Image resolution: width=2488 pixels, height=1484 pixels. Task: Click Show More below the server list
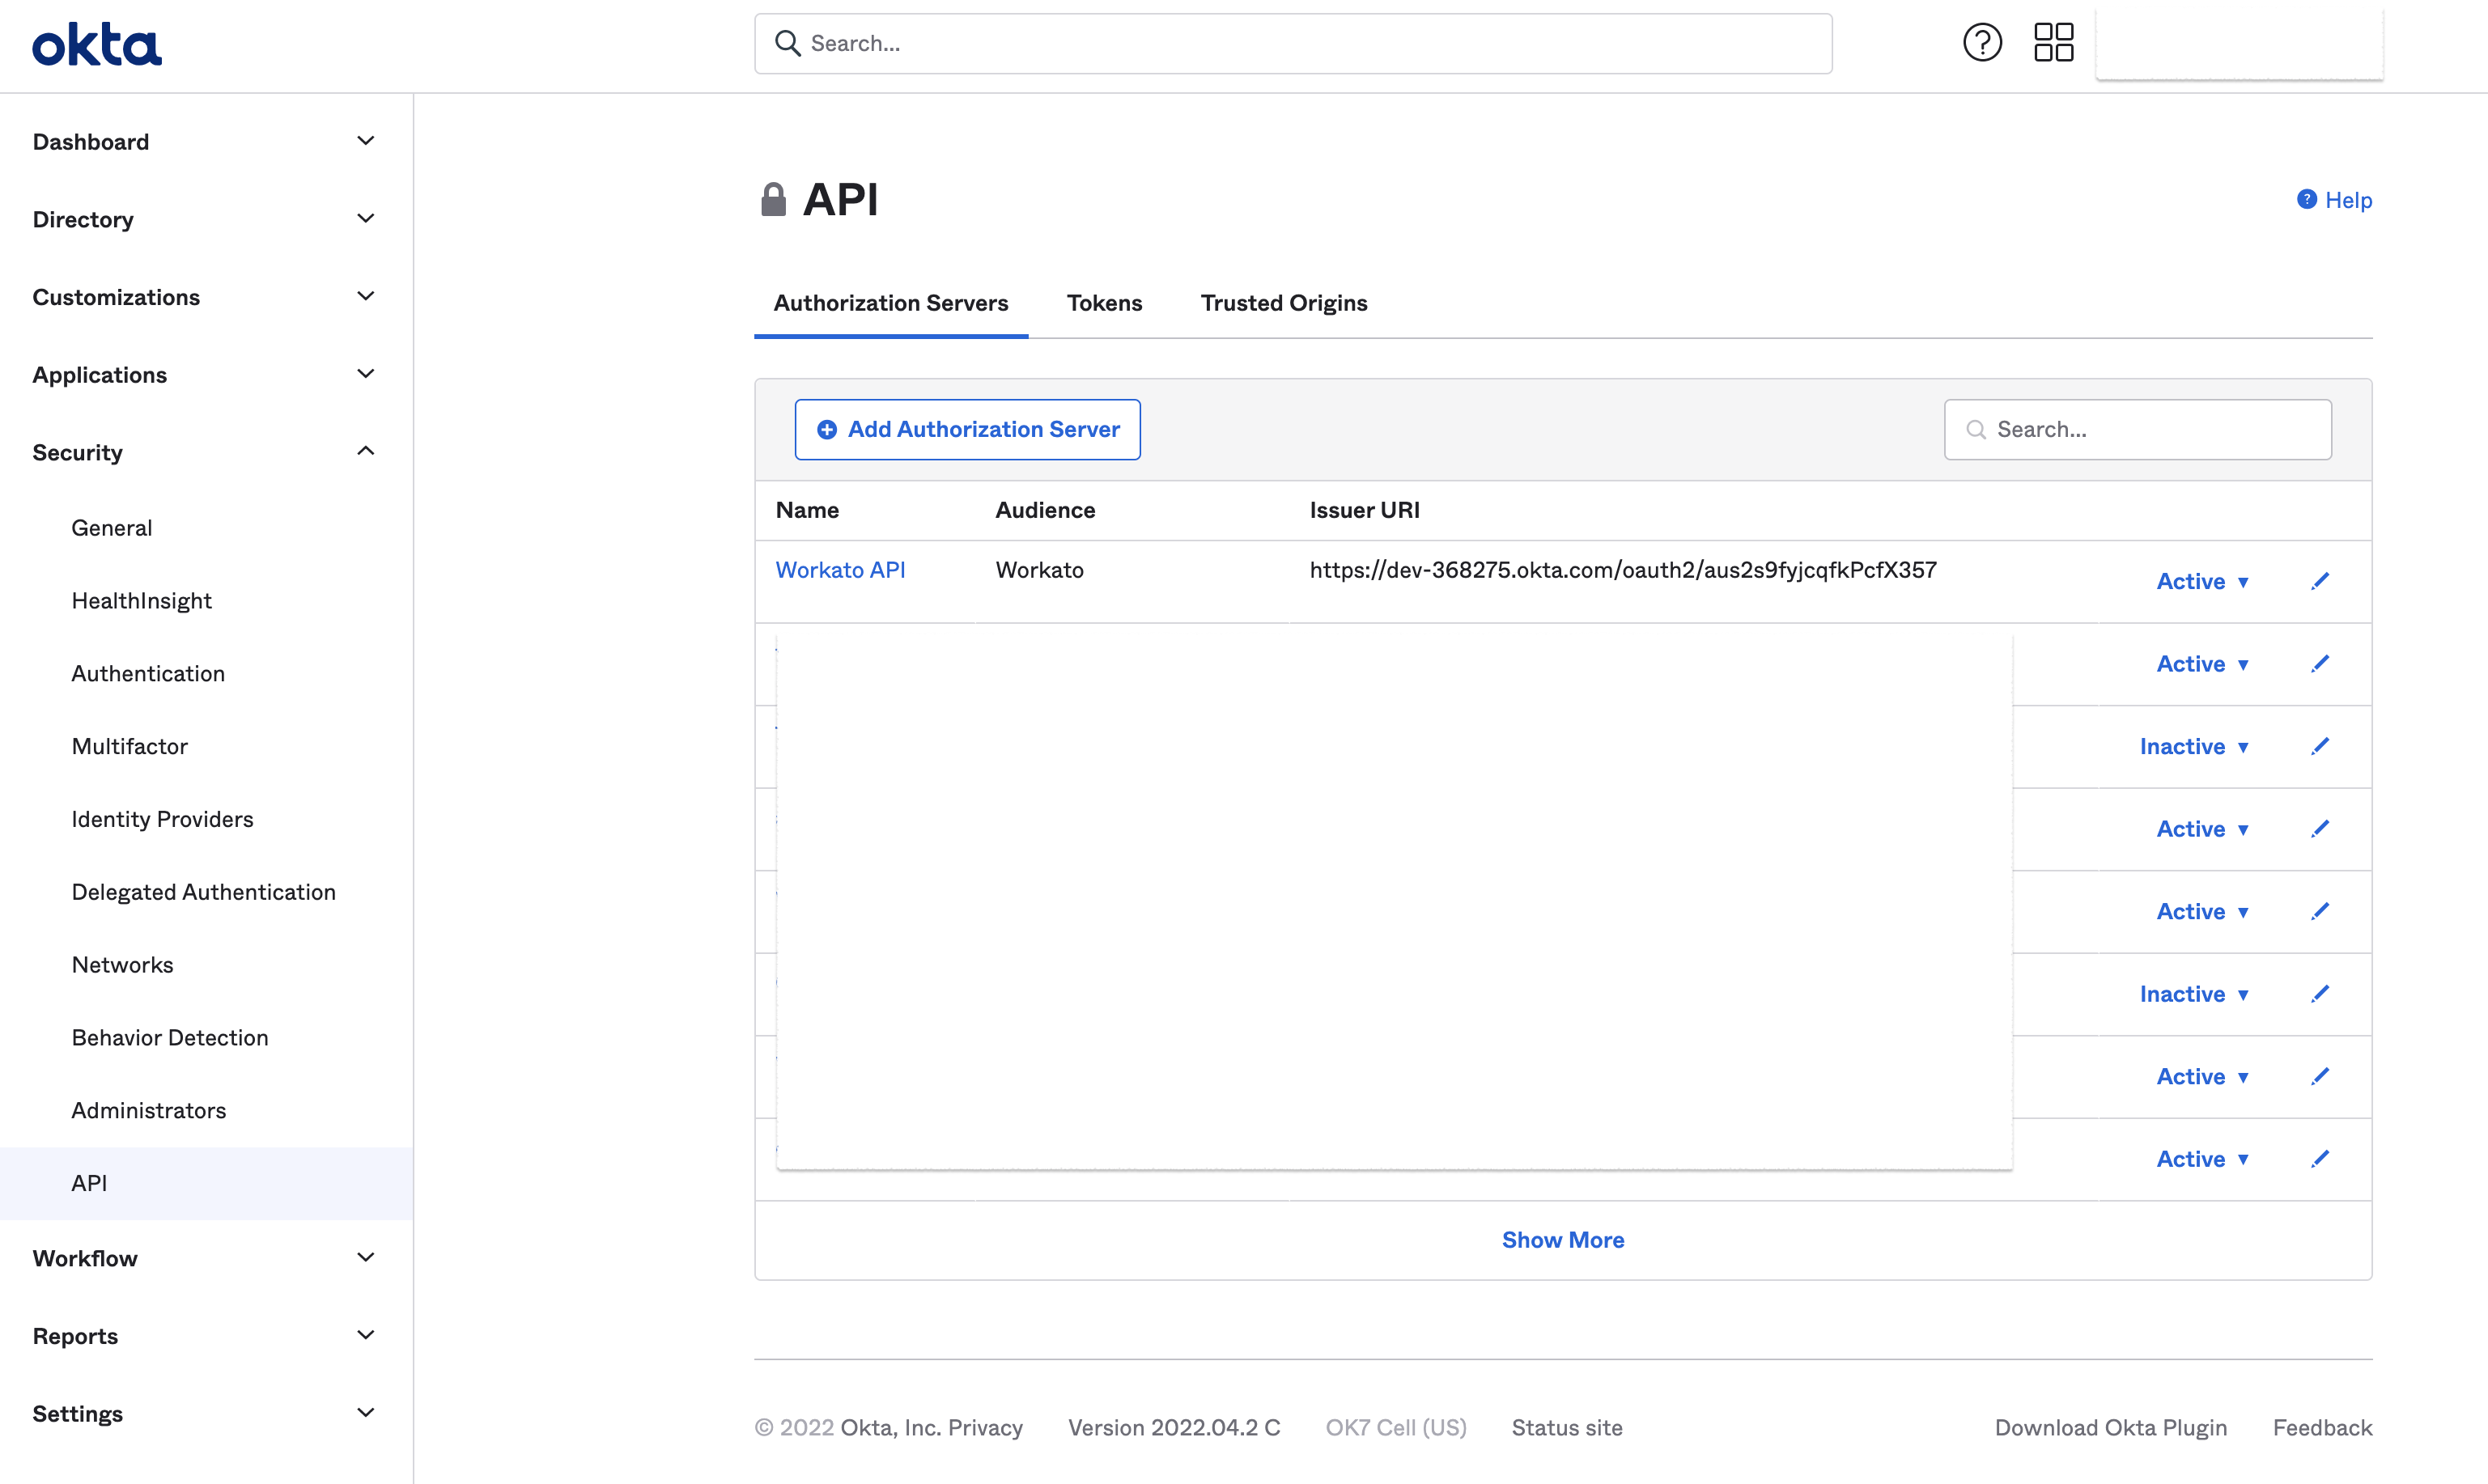(x=1563, y=1239)
